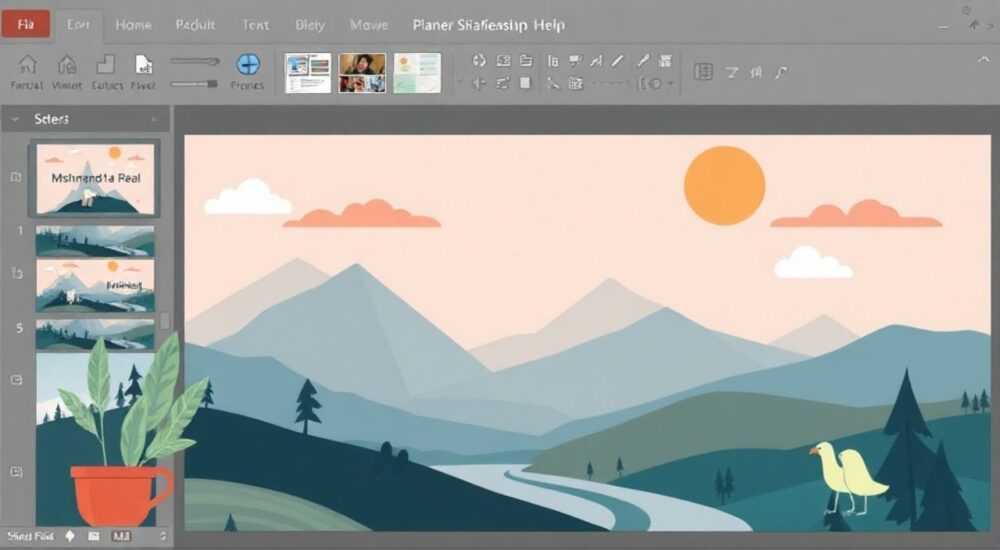Toggle the square marker beside large bottom thumbnail
This screenshot has width=1000, height=550.
(17, 472)
